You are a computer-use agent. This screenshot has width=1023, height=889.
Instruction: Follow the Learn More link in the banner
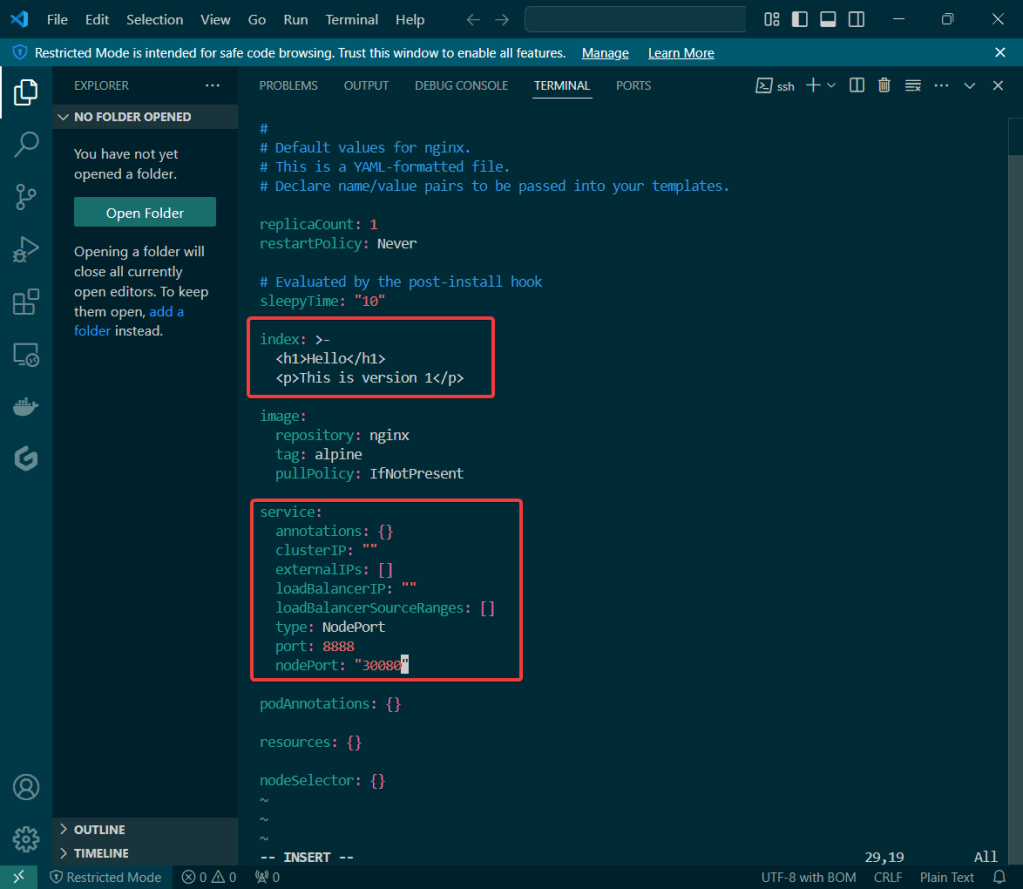coord(681,53)
